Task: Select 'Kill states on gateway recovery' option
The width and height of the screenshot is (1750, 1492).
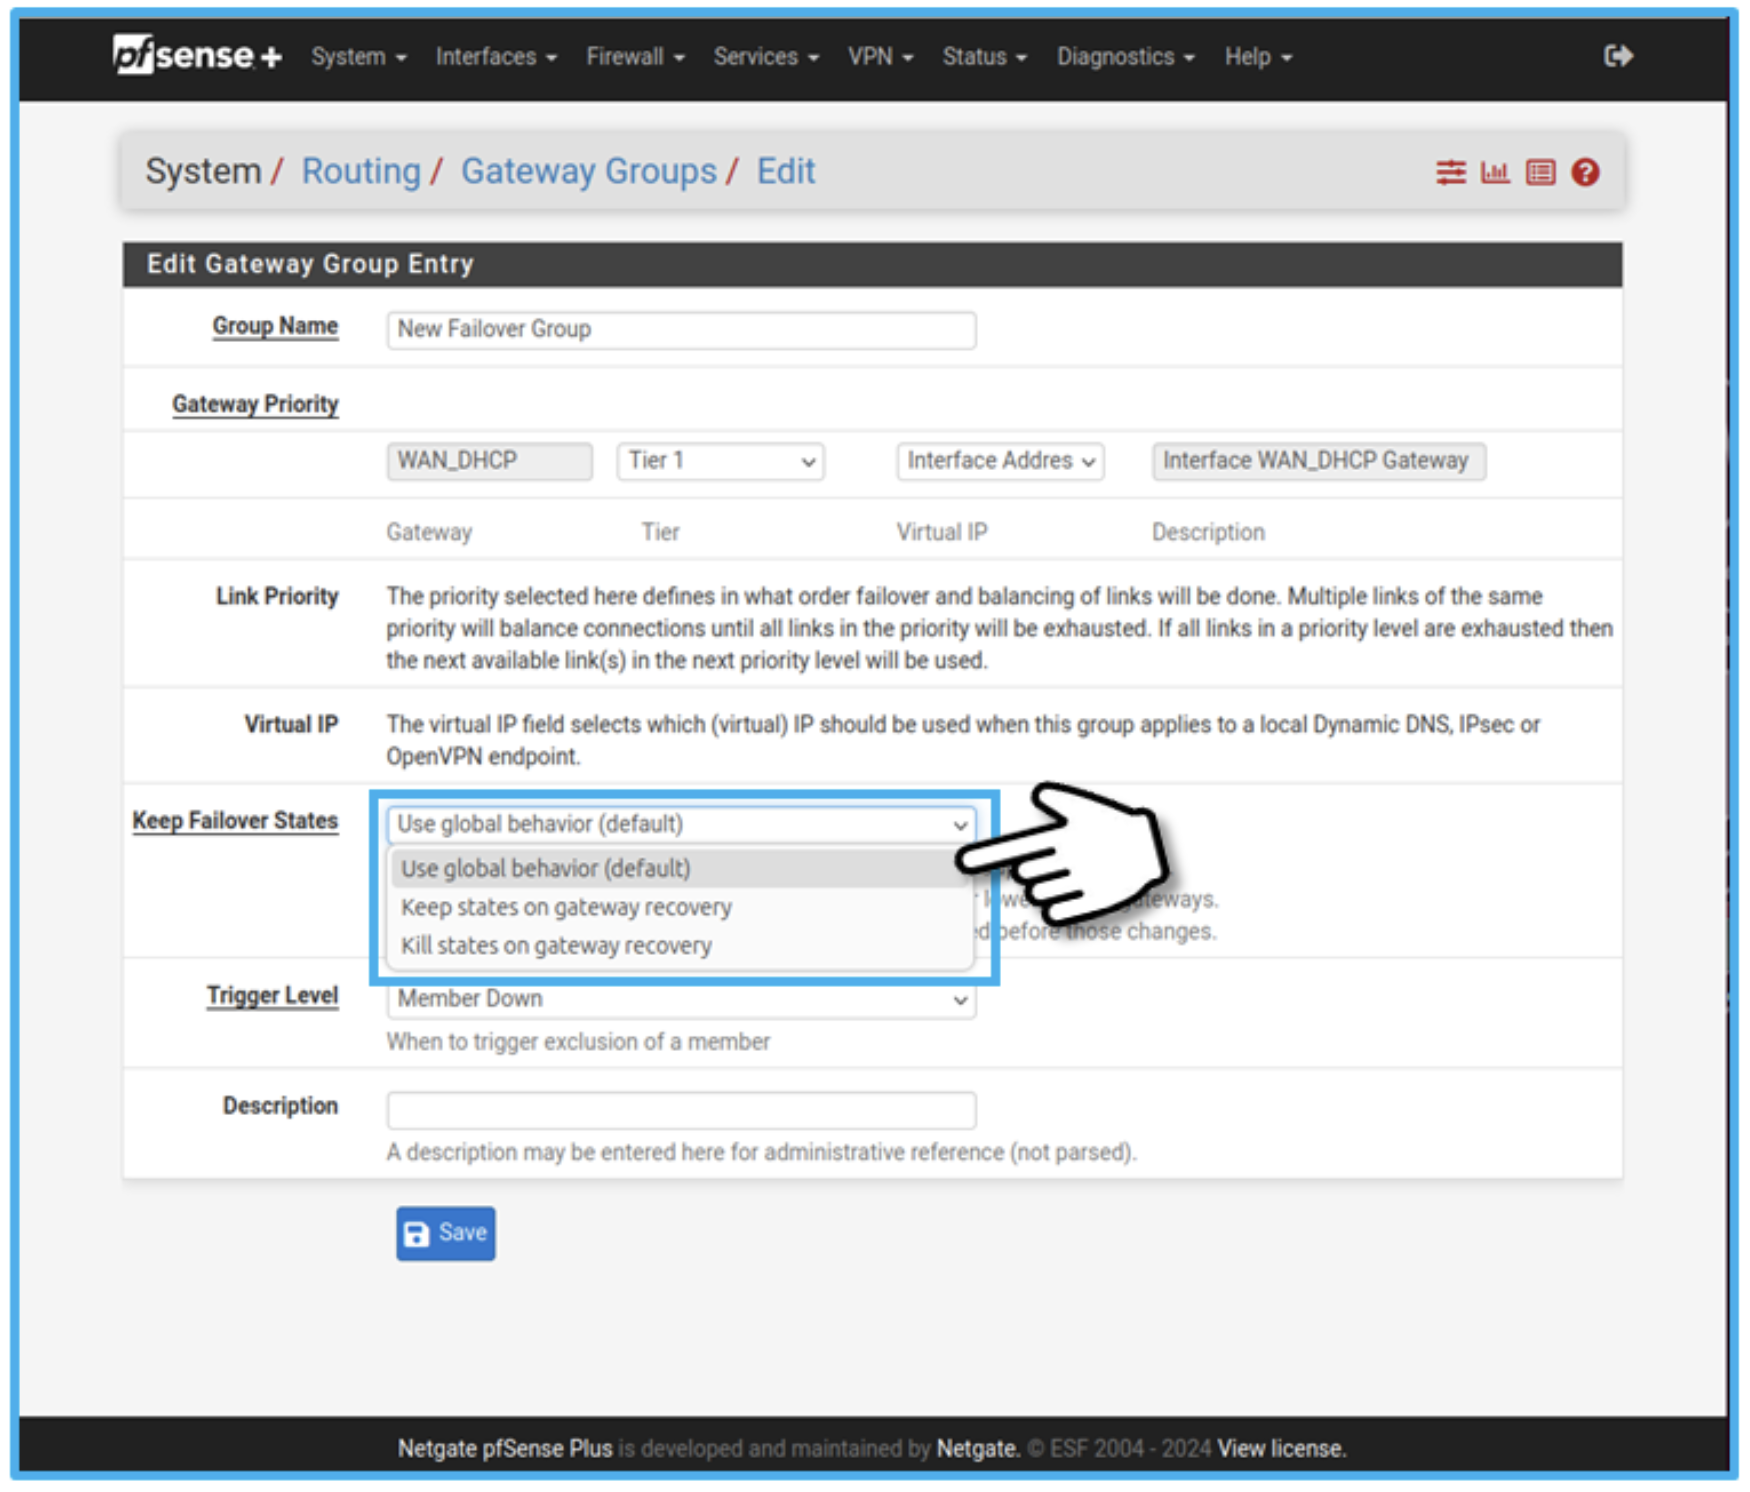Action: click(x=556, y=946)
